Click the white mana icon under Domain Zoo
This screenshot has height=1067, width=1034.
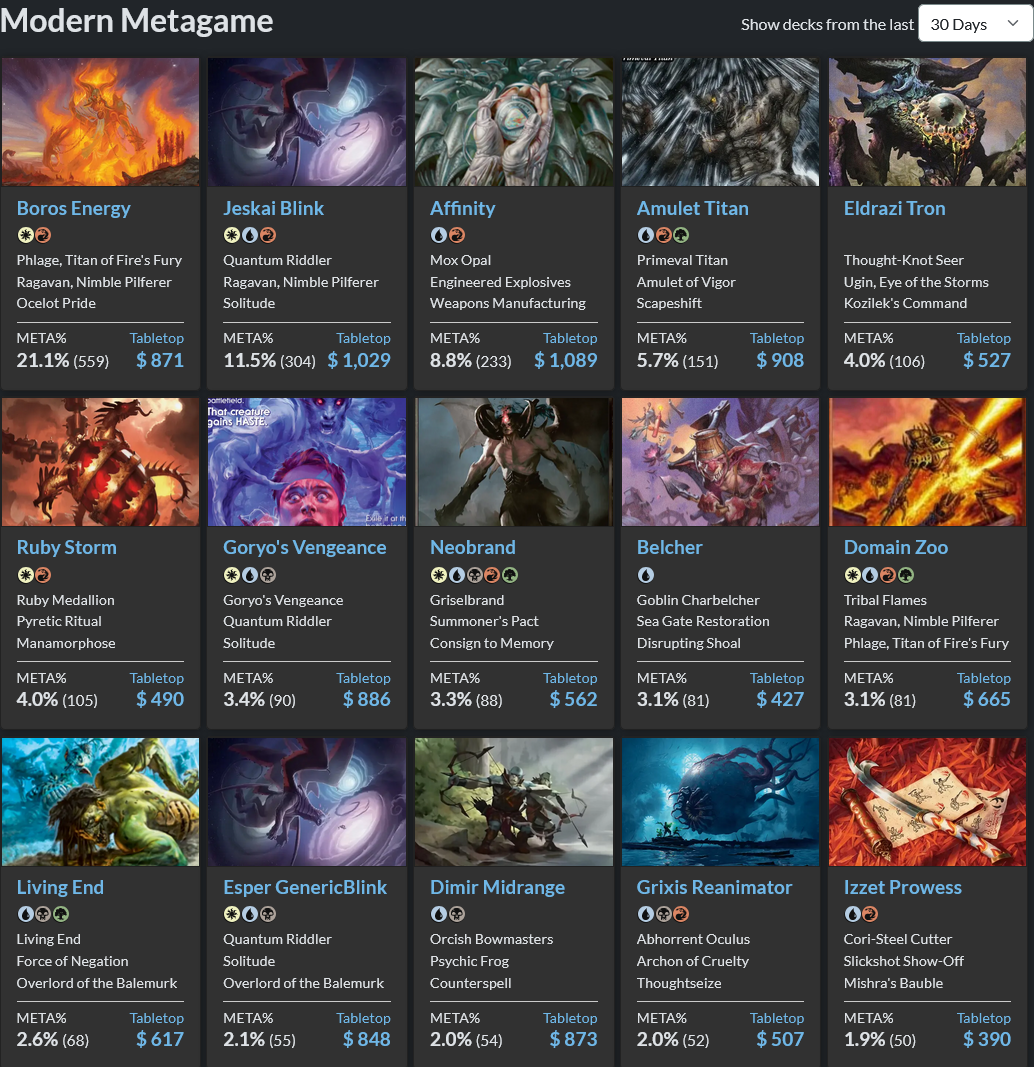tap(852, 575)
